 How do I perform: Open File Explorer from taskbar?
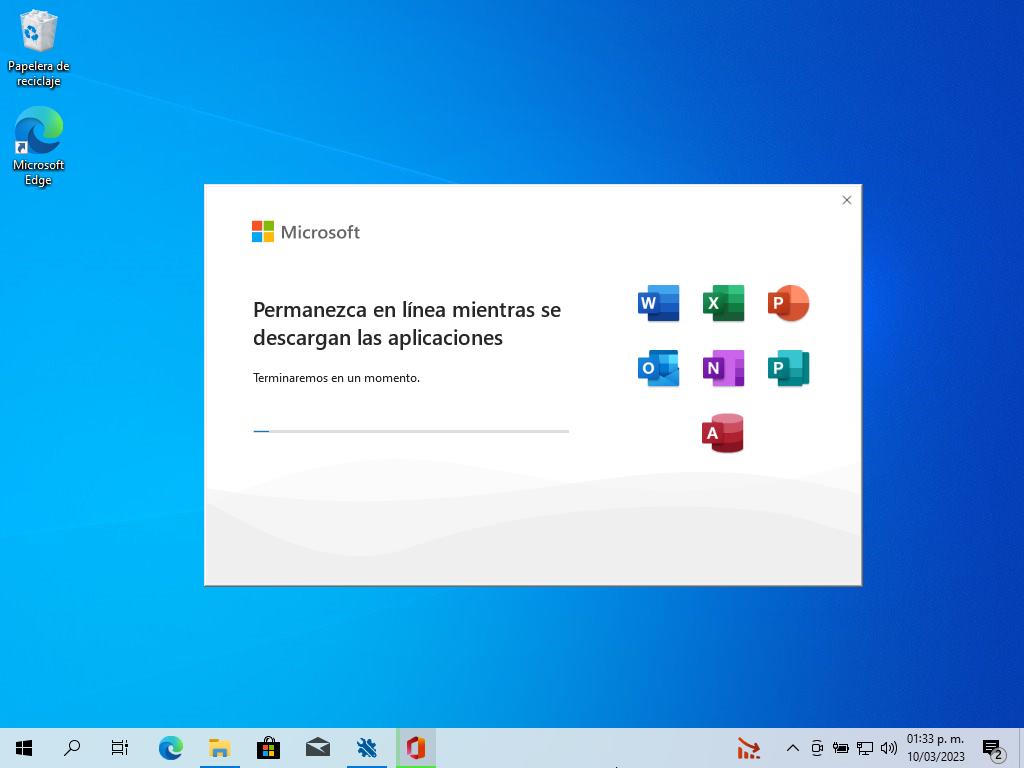pos(219,748)
